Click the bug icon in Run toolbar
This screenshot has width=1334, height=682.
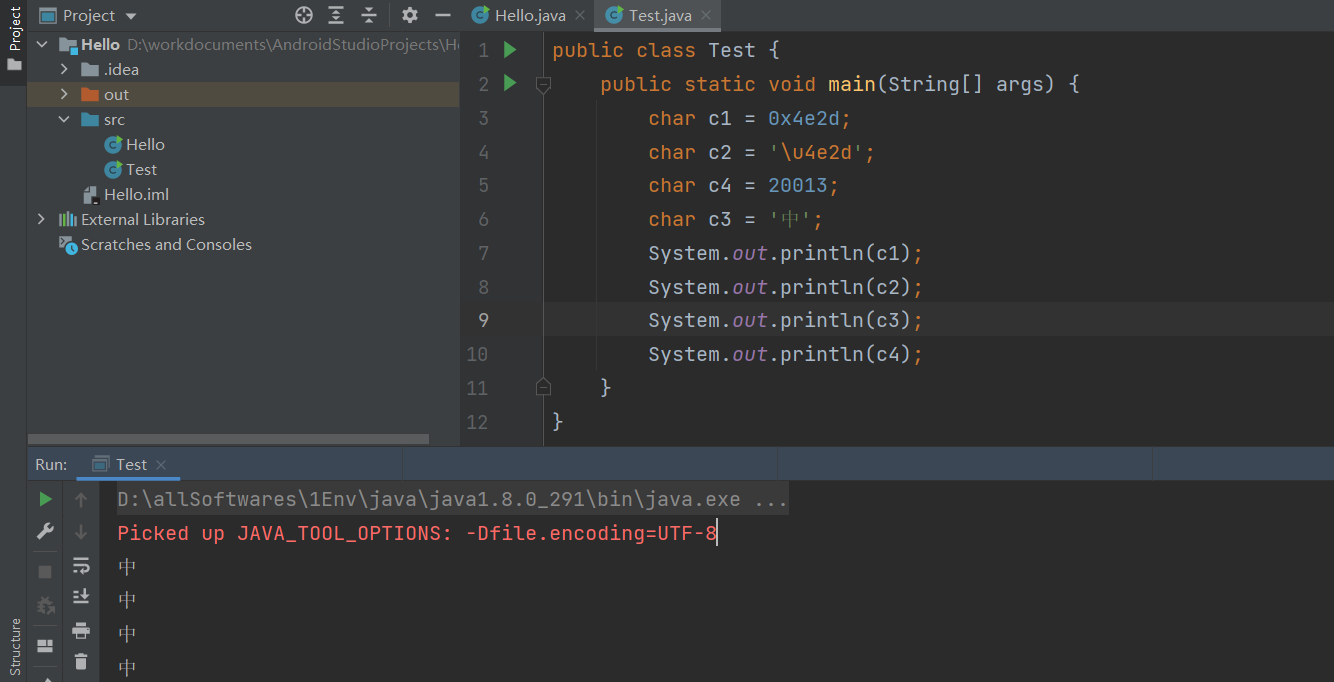[x=45, y=606]
